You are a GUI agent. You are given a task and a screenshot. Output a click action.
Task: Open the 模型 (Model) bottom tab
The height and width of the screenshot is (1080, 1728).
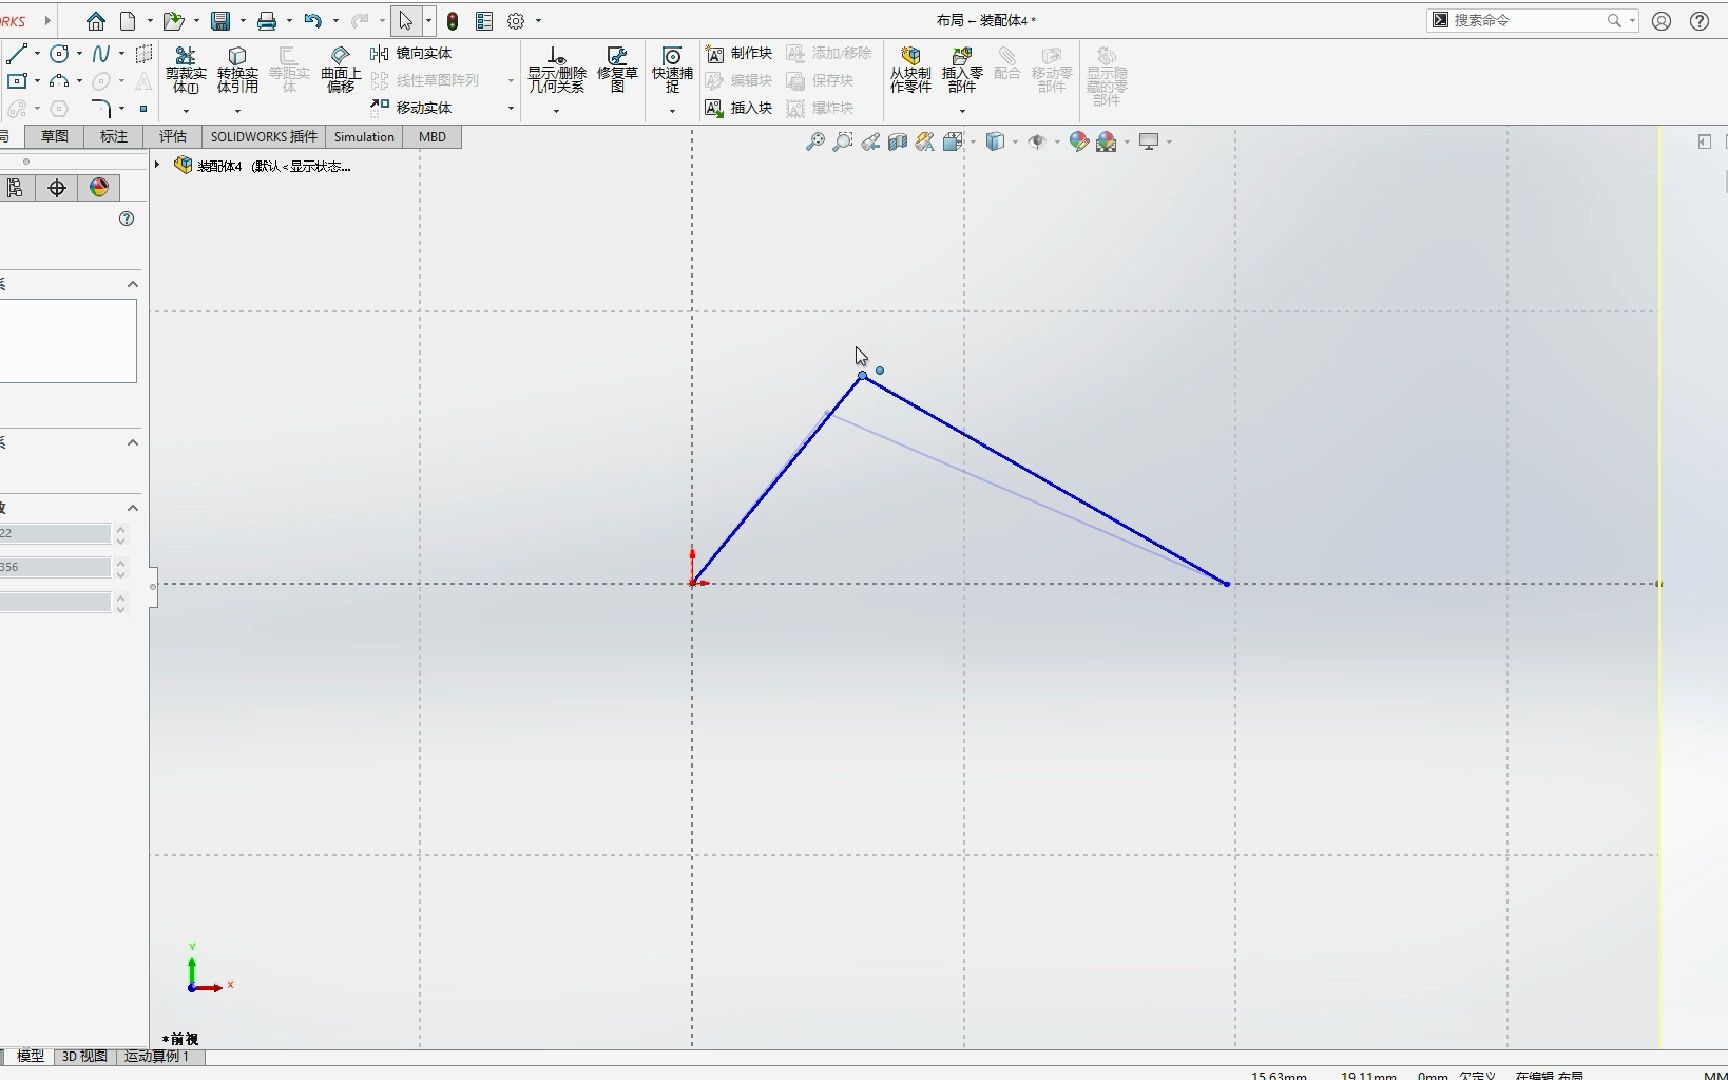(30, 1056)
